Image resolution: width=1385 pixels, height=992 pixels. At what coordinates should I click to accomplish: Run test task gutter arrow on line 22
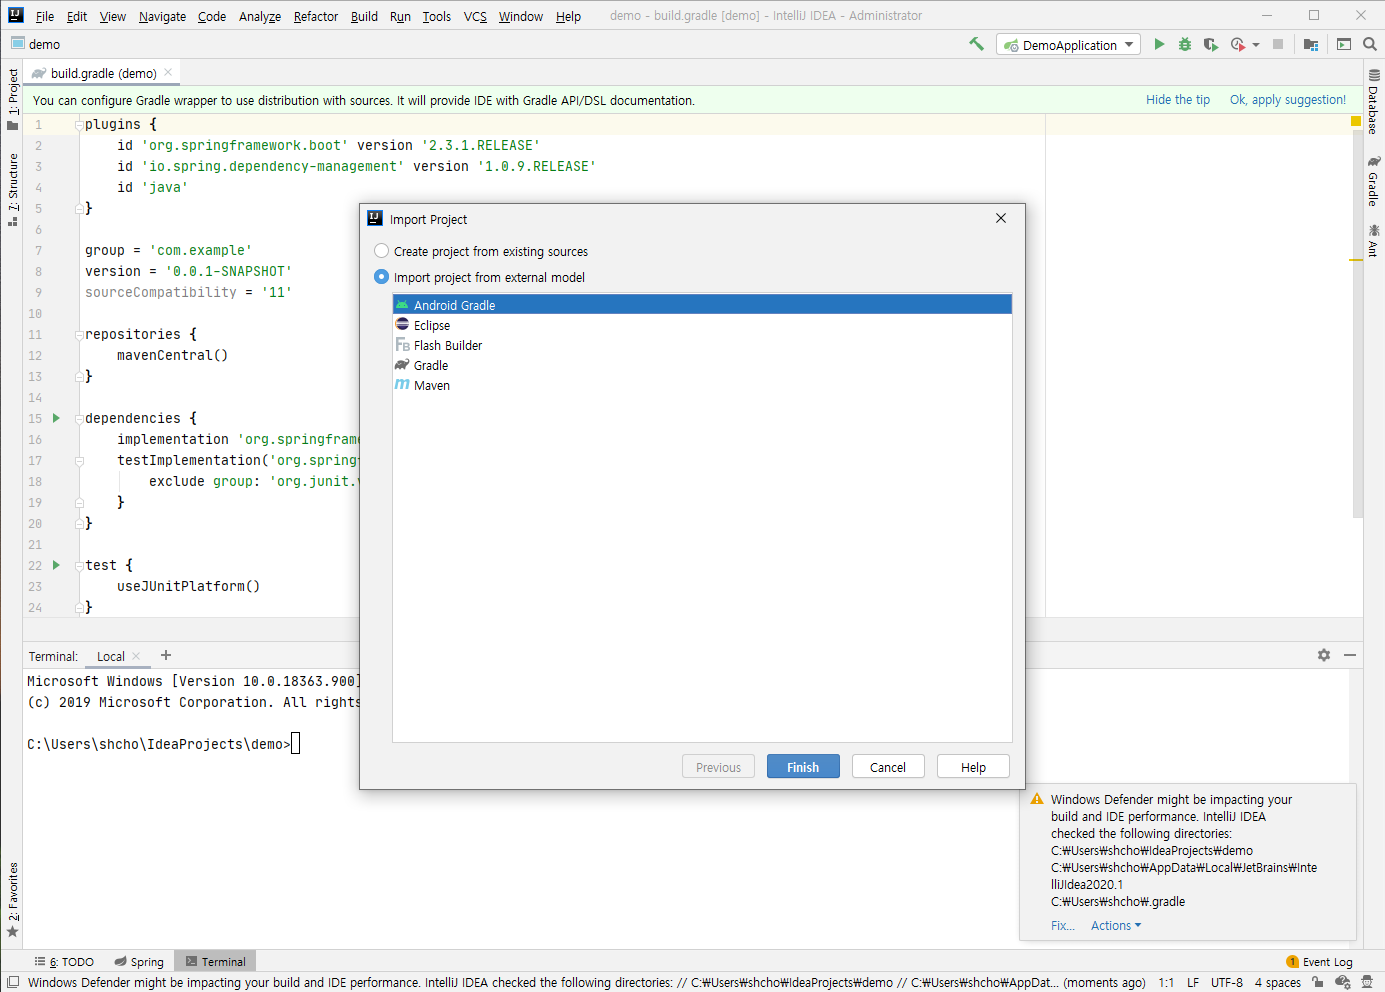56,565
